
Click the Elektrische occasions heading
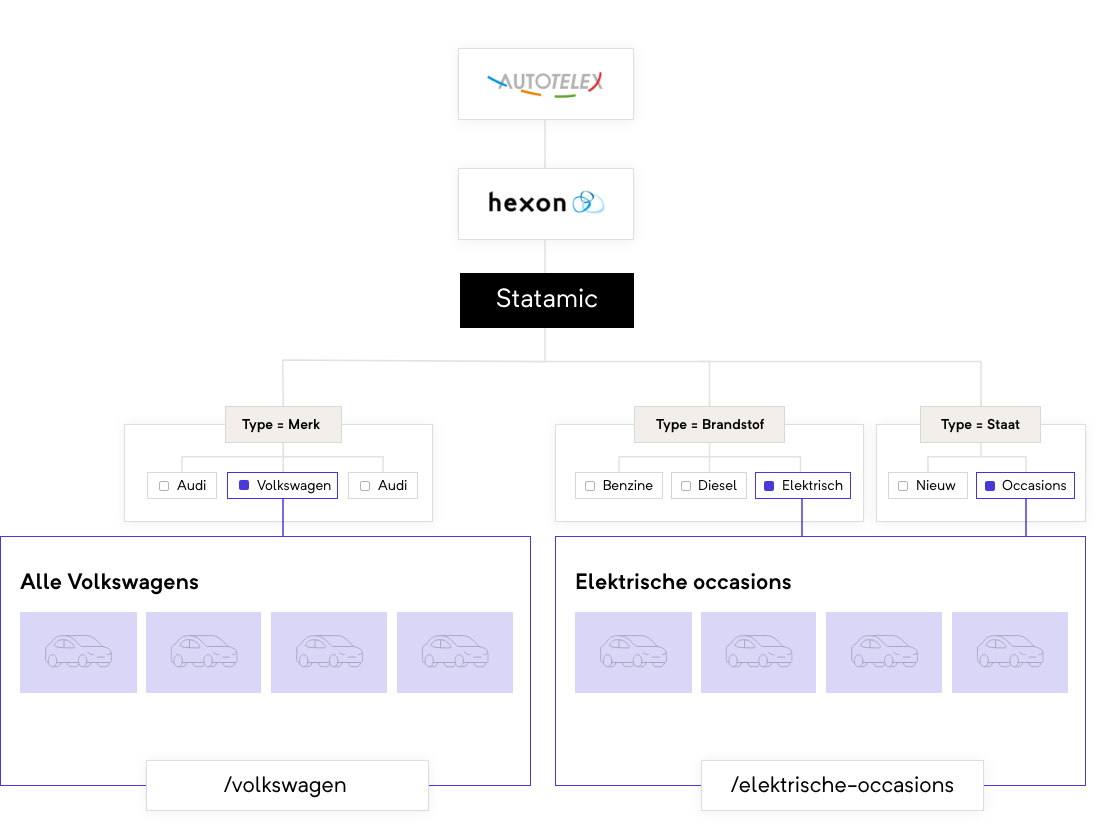(x=683, y=582)
